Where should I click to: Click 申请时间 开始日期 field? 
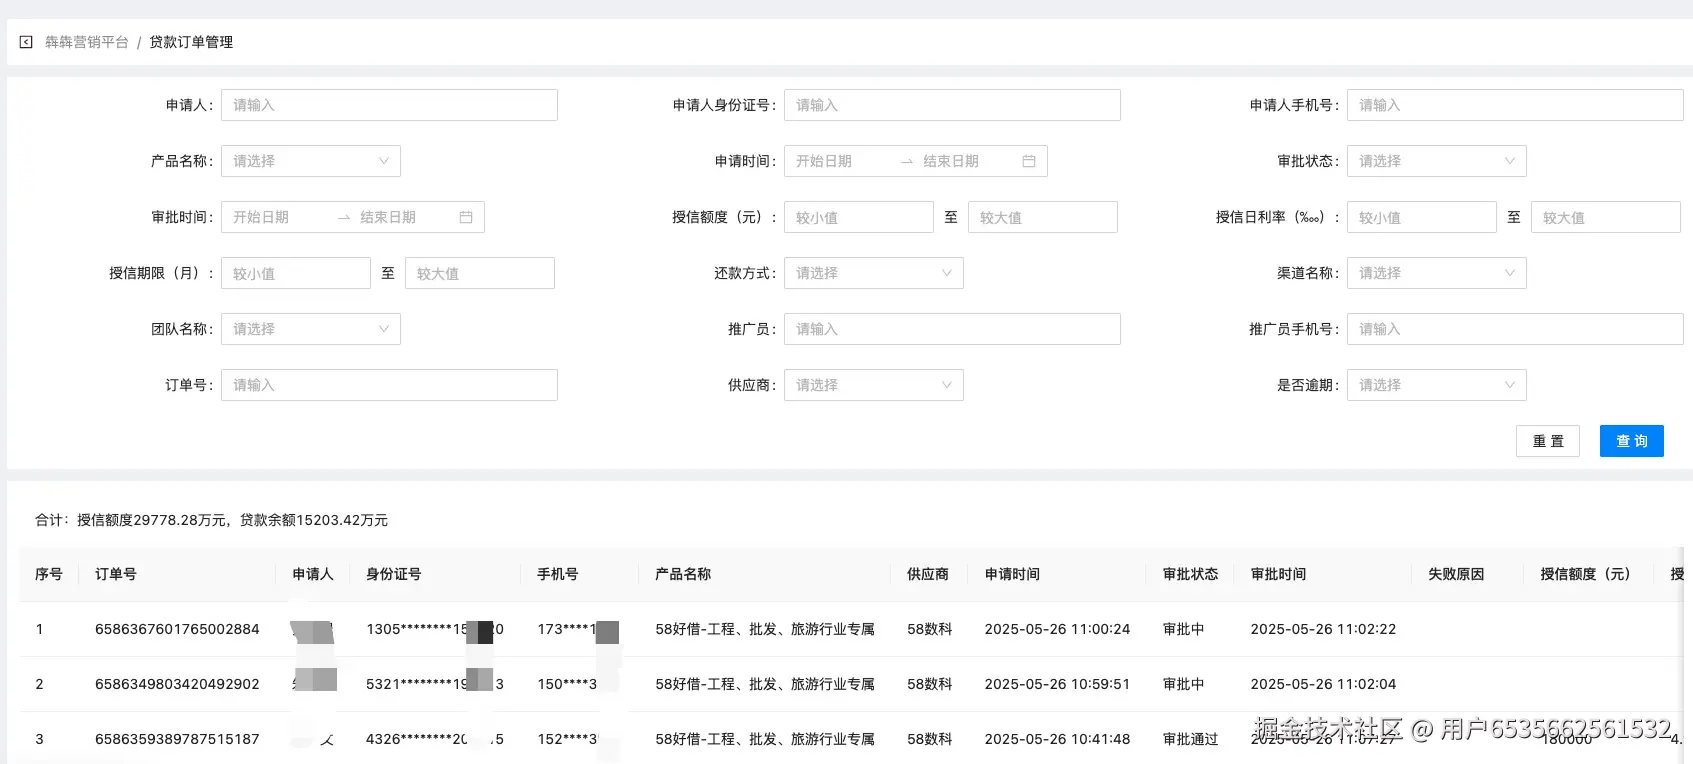tap(840, 161)
